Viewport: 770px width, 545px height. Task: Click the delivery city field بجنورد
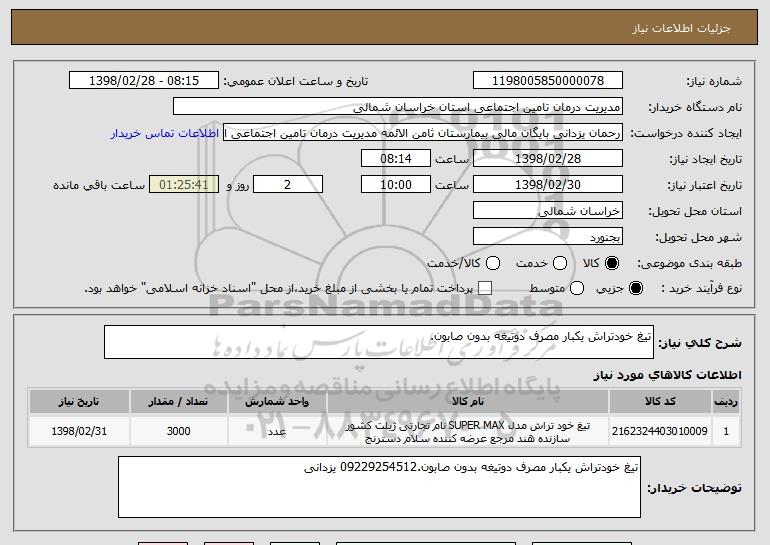click(x=548, y=237)
